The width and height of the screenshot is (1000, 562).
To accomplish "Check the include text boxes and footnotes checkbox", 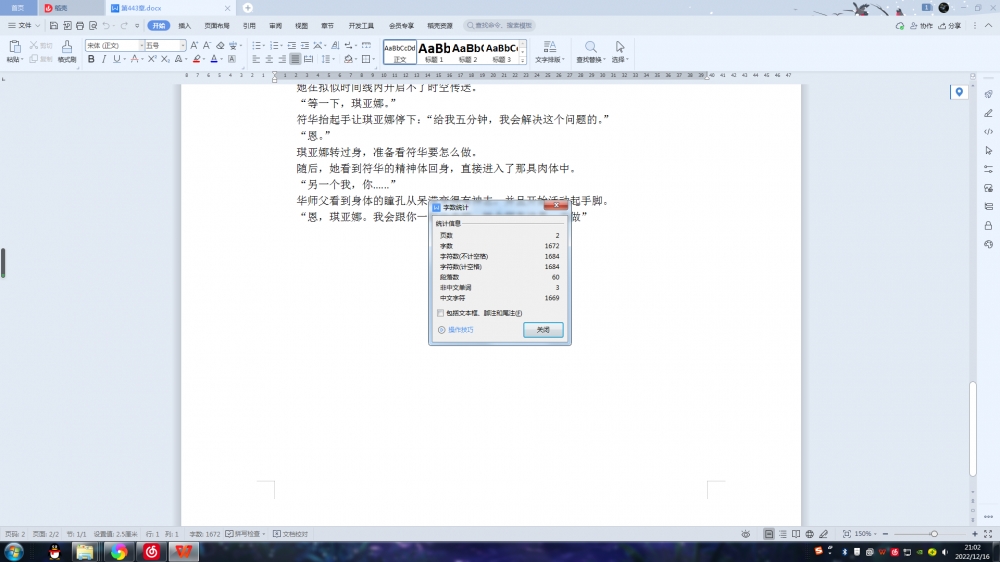I will pos(441,313).
